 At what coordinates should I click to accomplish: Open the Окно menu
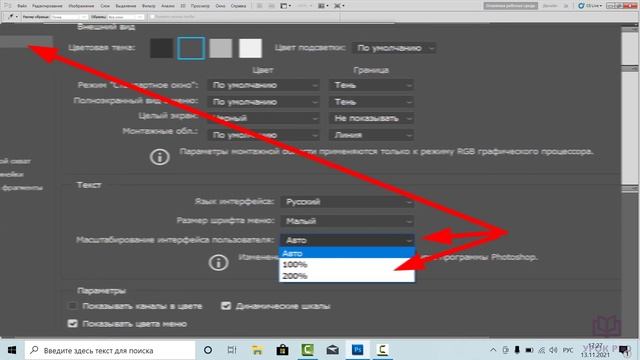click(220, 6)
